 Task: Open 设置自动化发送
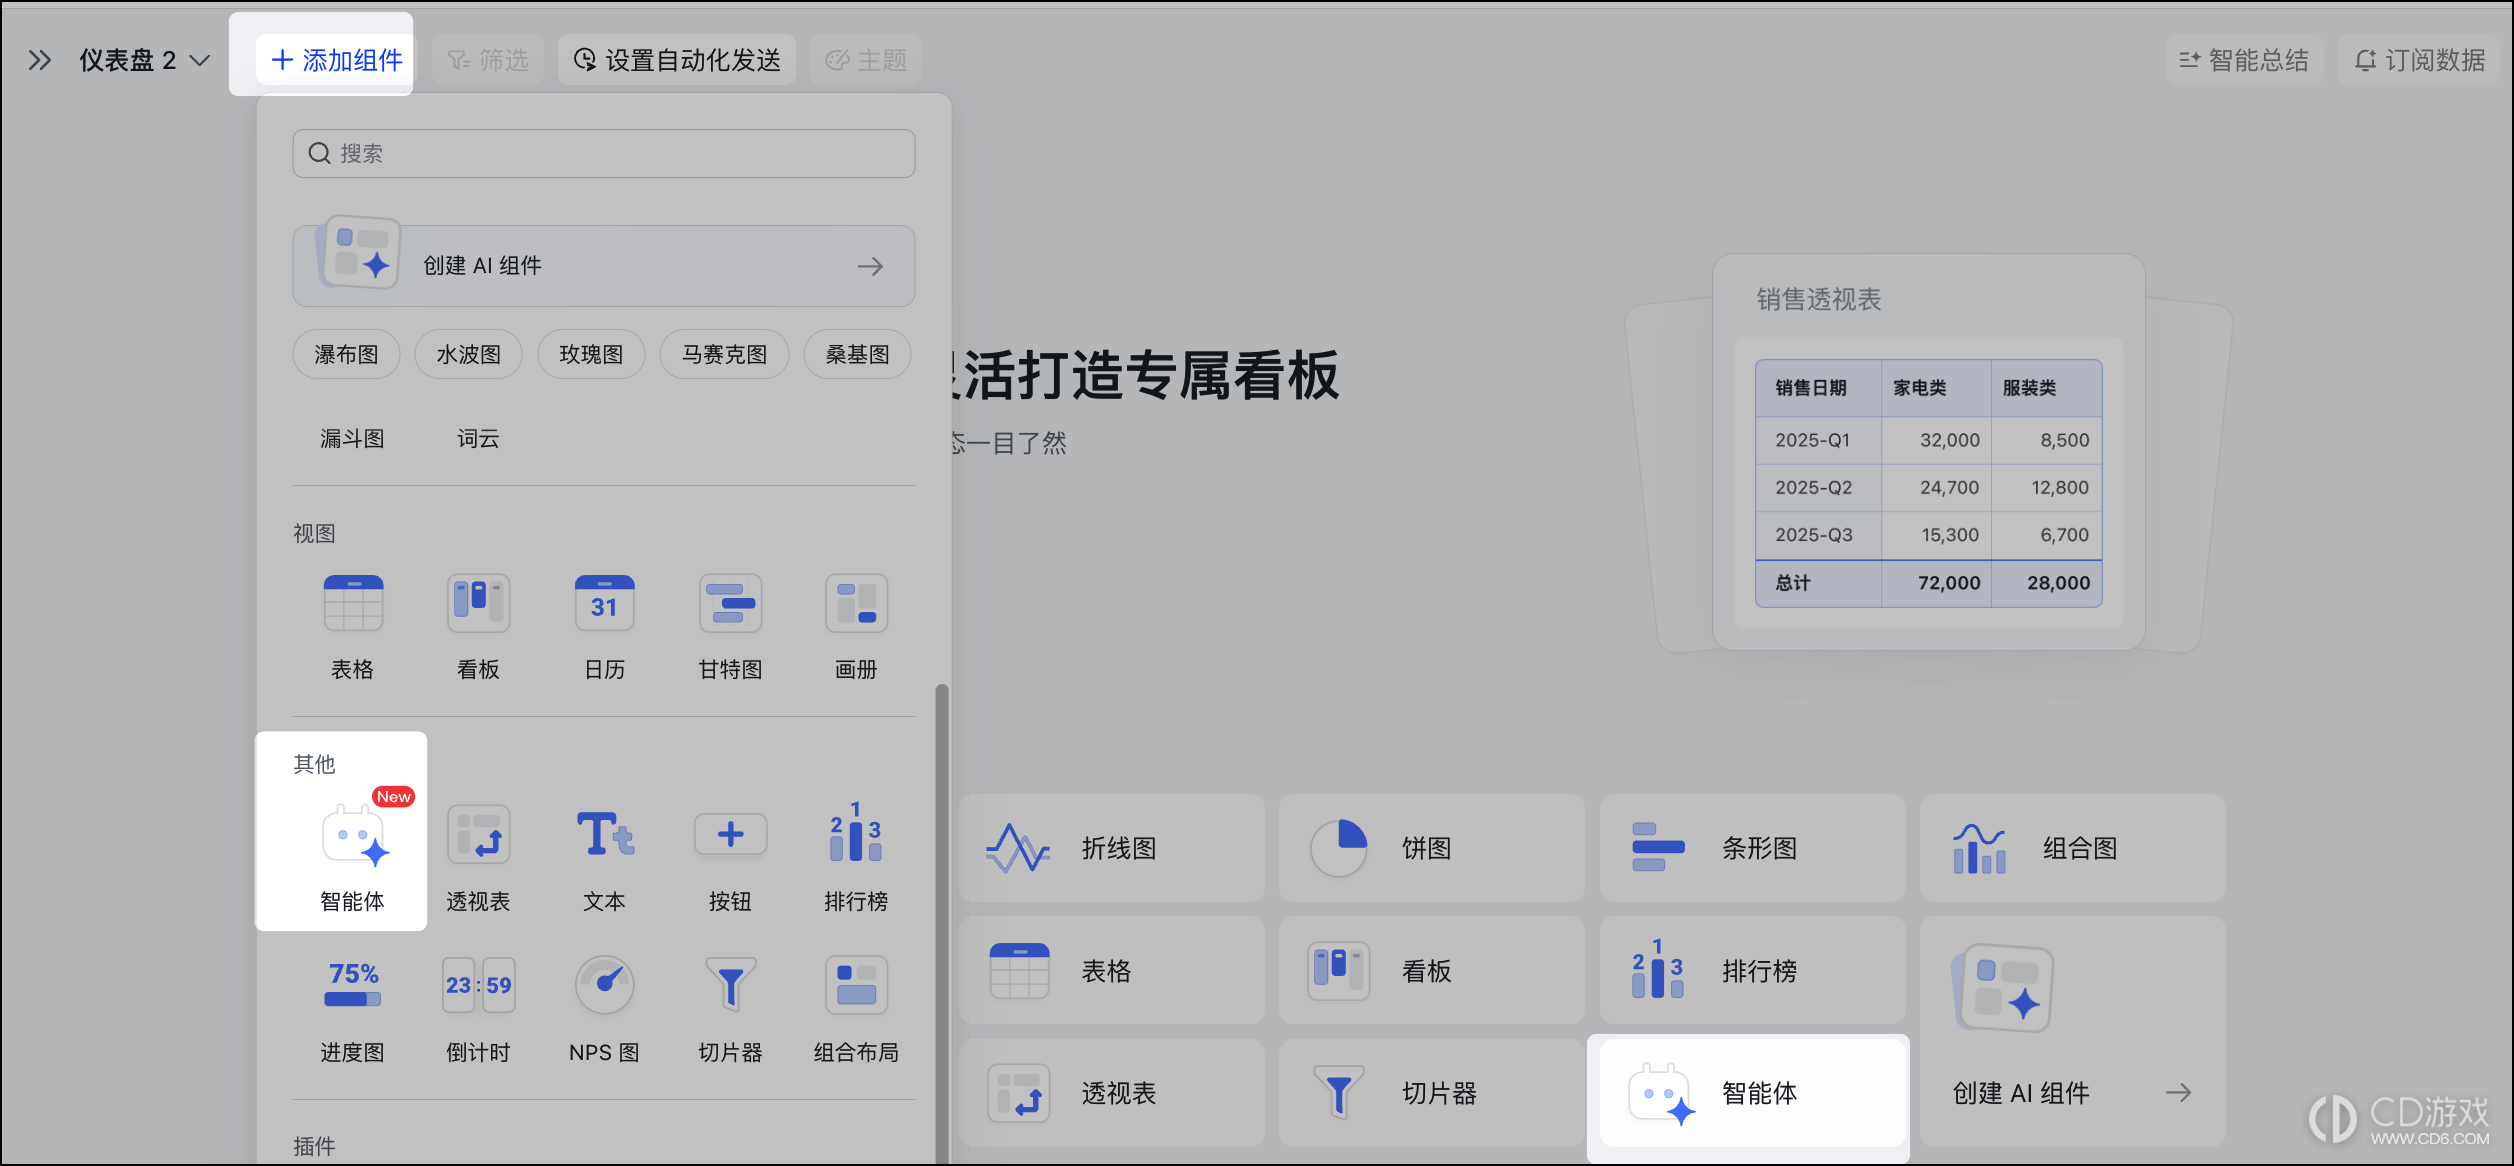677,60
